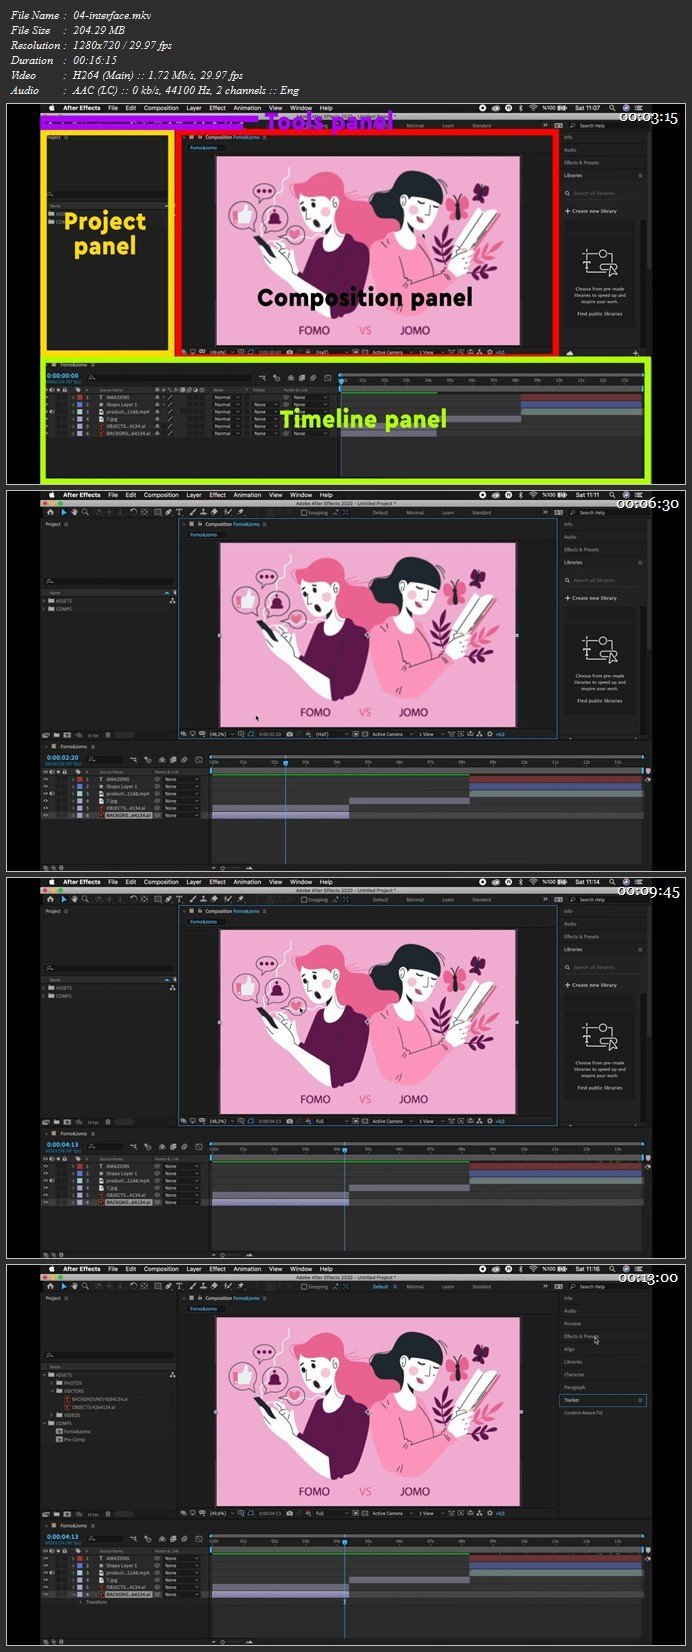Image resolution: width=692 pixels, height=1652 pixels.
Task: Select the Home icon in the 00:13:00 frame toolbar
Action: tap(50, 1286)
